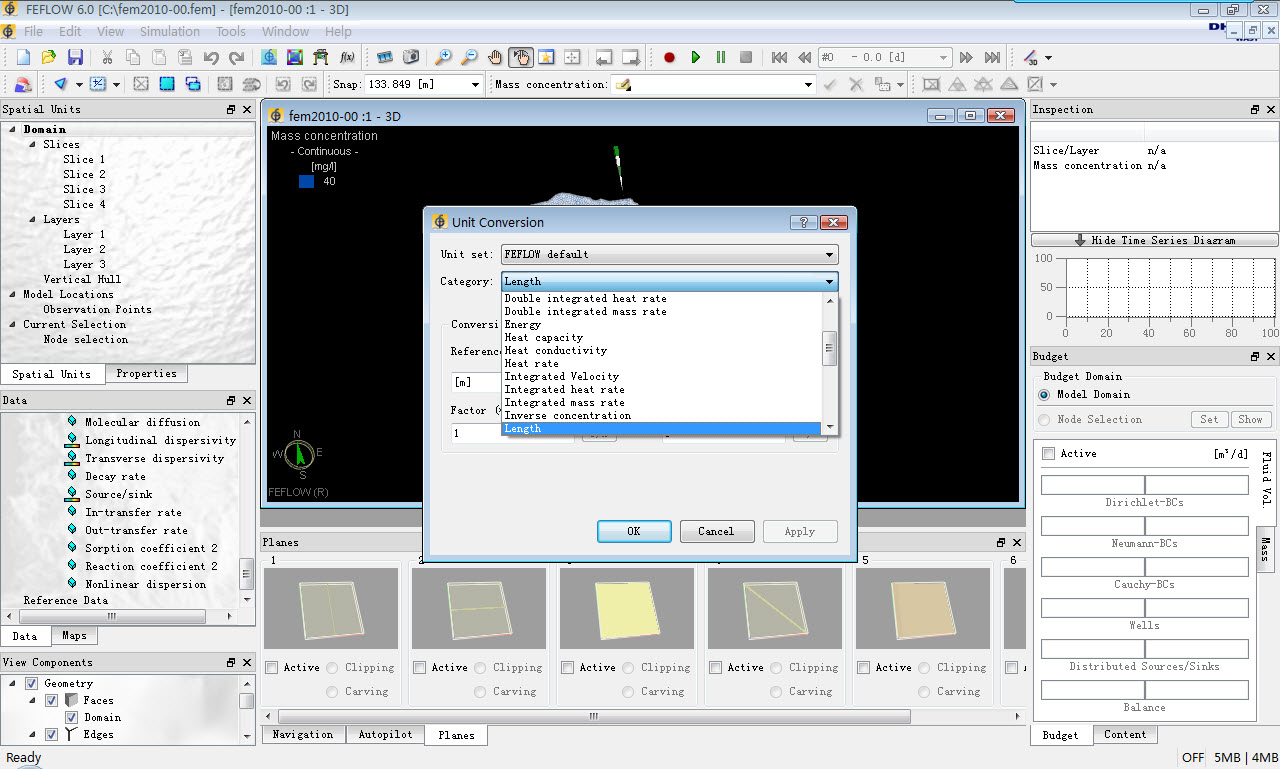Click the 3D view toolbar icon
This screenshot has height=769, width=1280.
pyautogui.click(x=1032, y=58)
